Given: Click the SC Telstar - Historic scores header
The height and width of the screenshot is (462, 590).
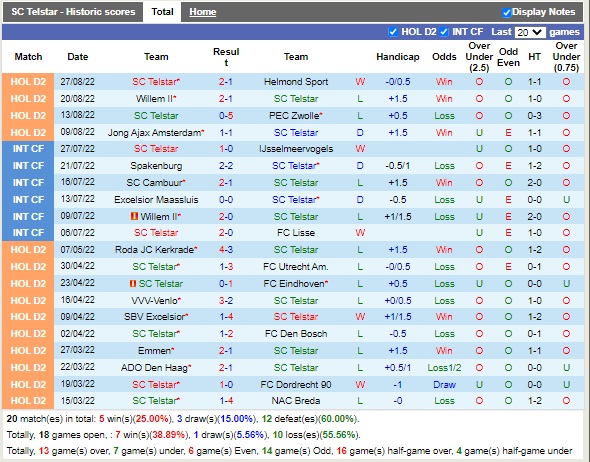Looking at the screenshot, I should tap(73, 12).
